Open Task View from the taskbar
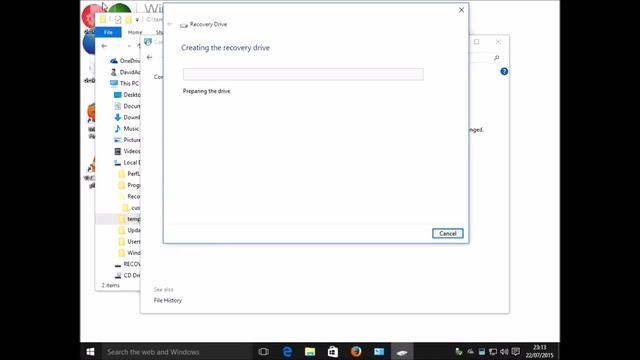The width and height of the screenshot is (640, 360). click(264, 351)
